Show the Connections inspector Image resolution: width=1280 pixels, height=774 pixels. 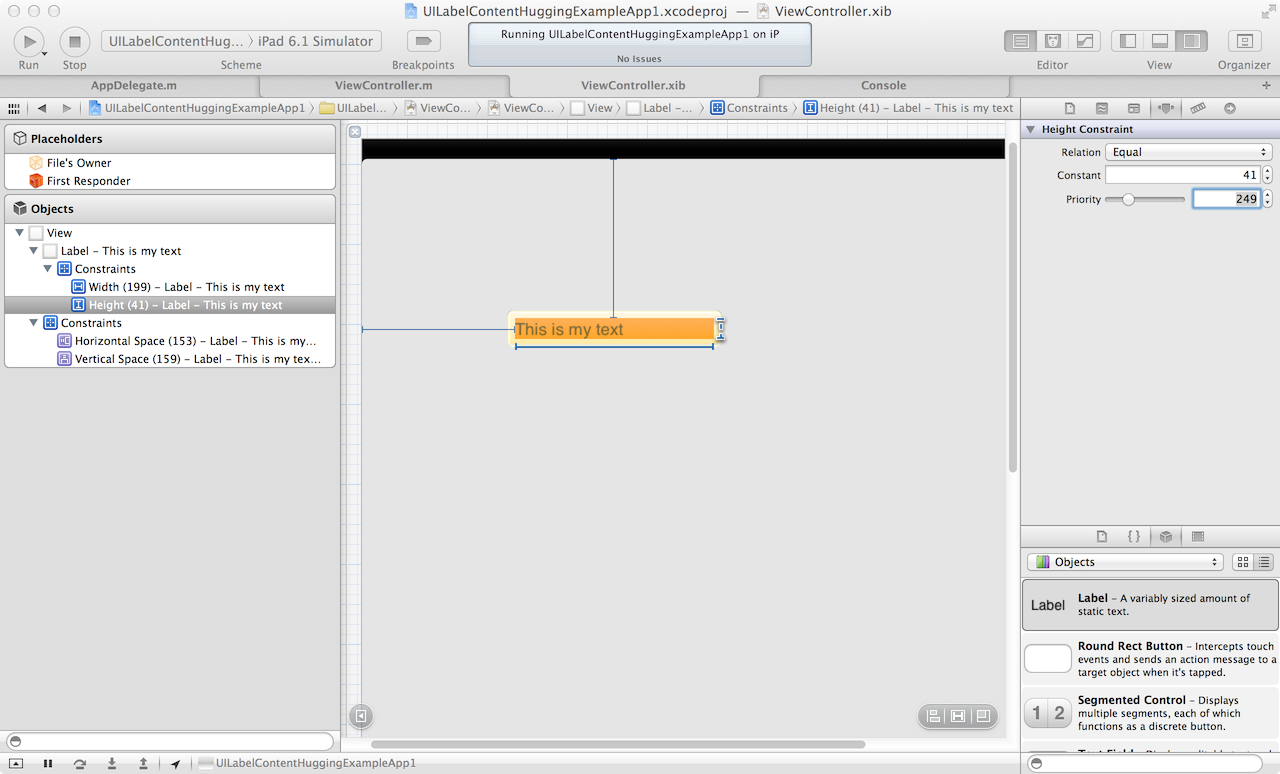click(1230, 108)
